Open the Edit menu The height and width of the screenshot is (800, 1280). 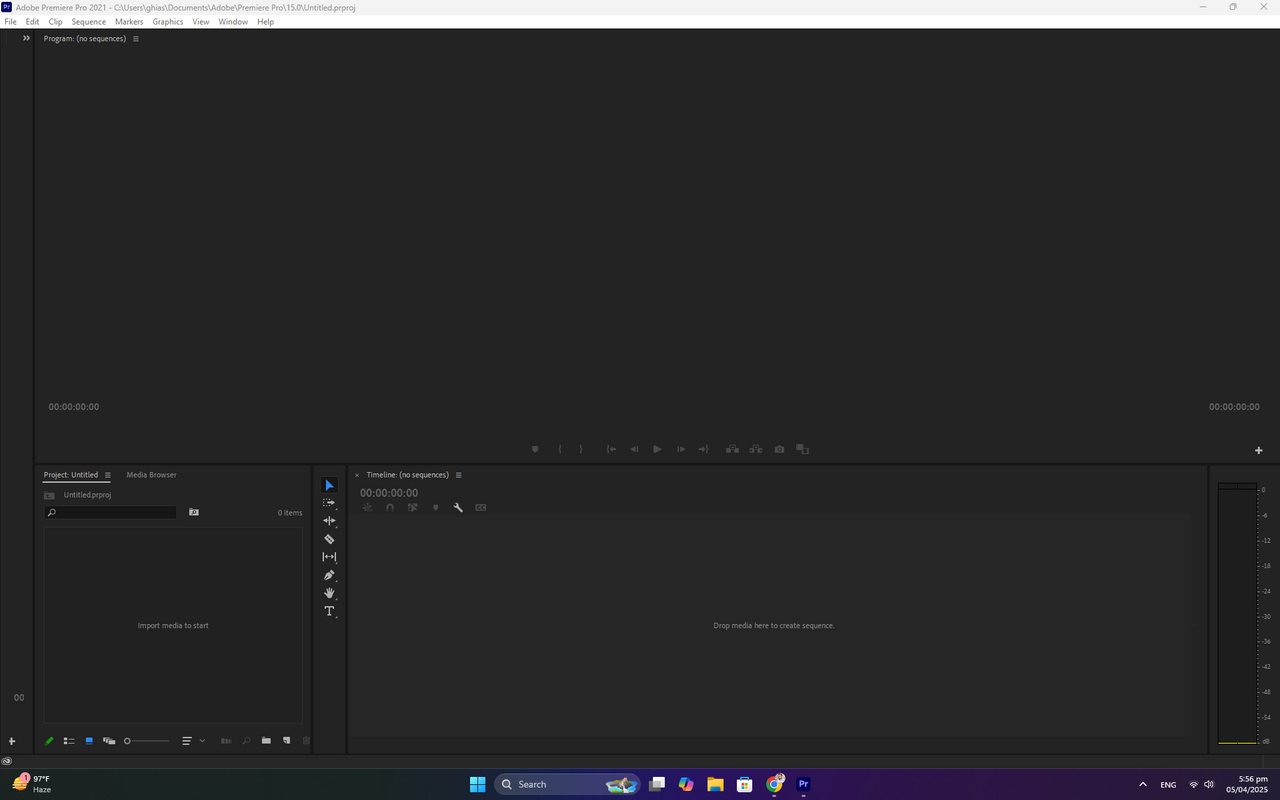(x=33, y=21)
